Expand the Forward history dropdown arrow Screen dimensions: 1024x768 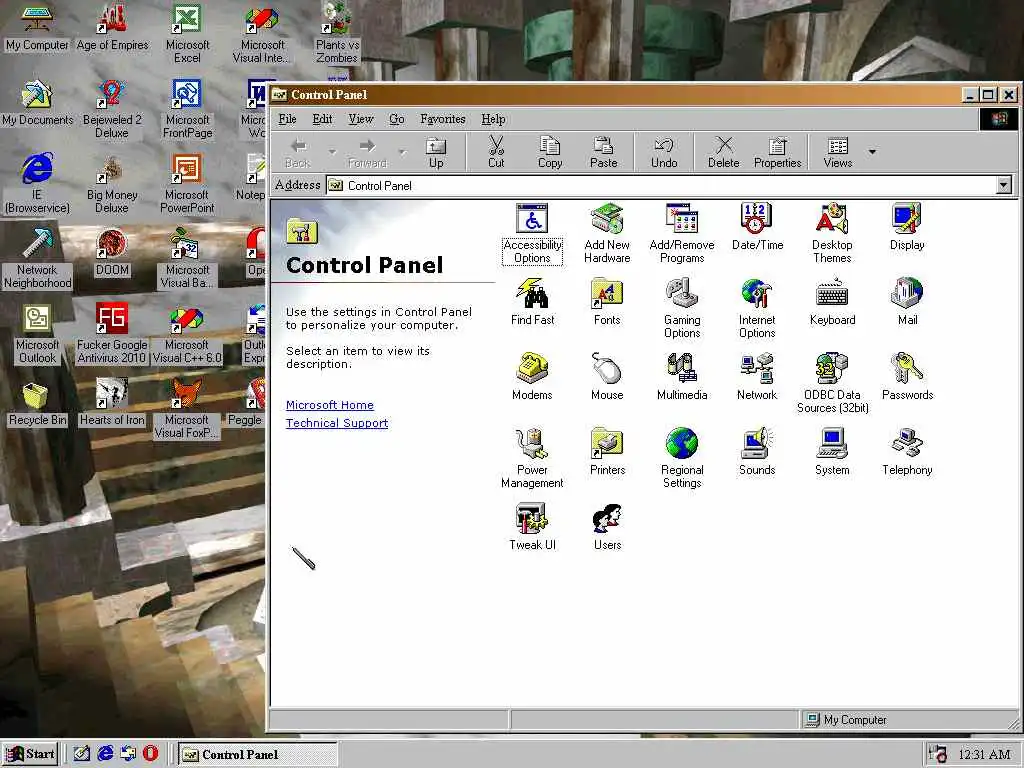tap(402, 152)
